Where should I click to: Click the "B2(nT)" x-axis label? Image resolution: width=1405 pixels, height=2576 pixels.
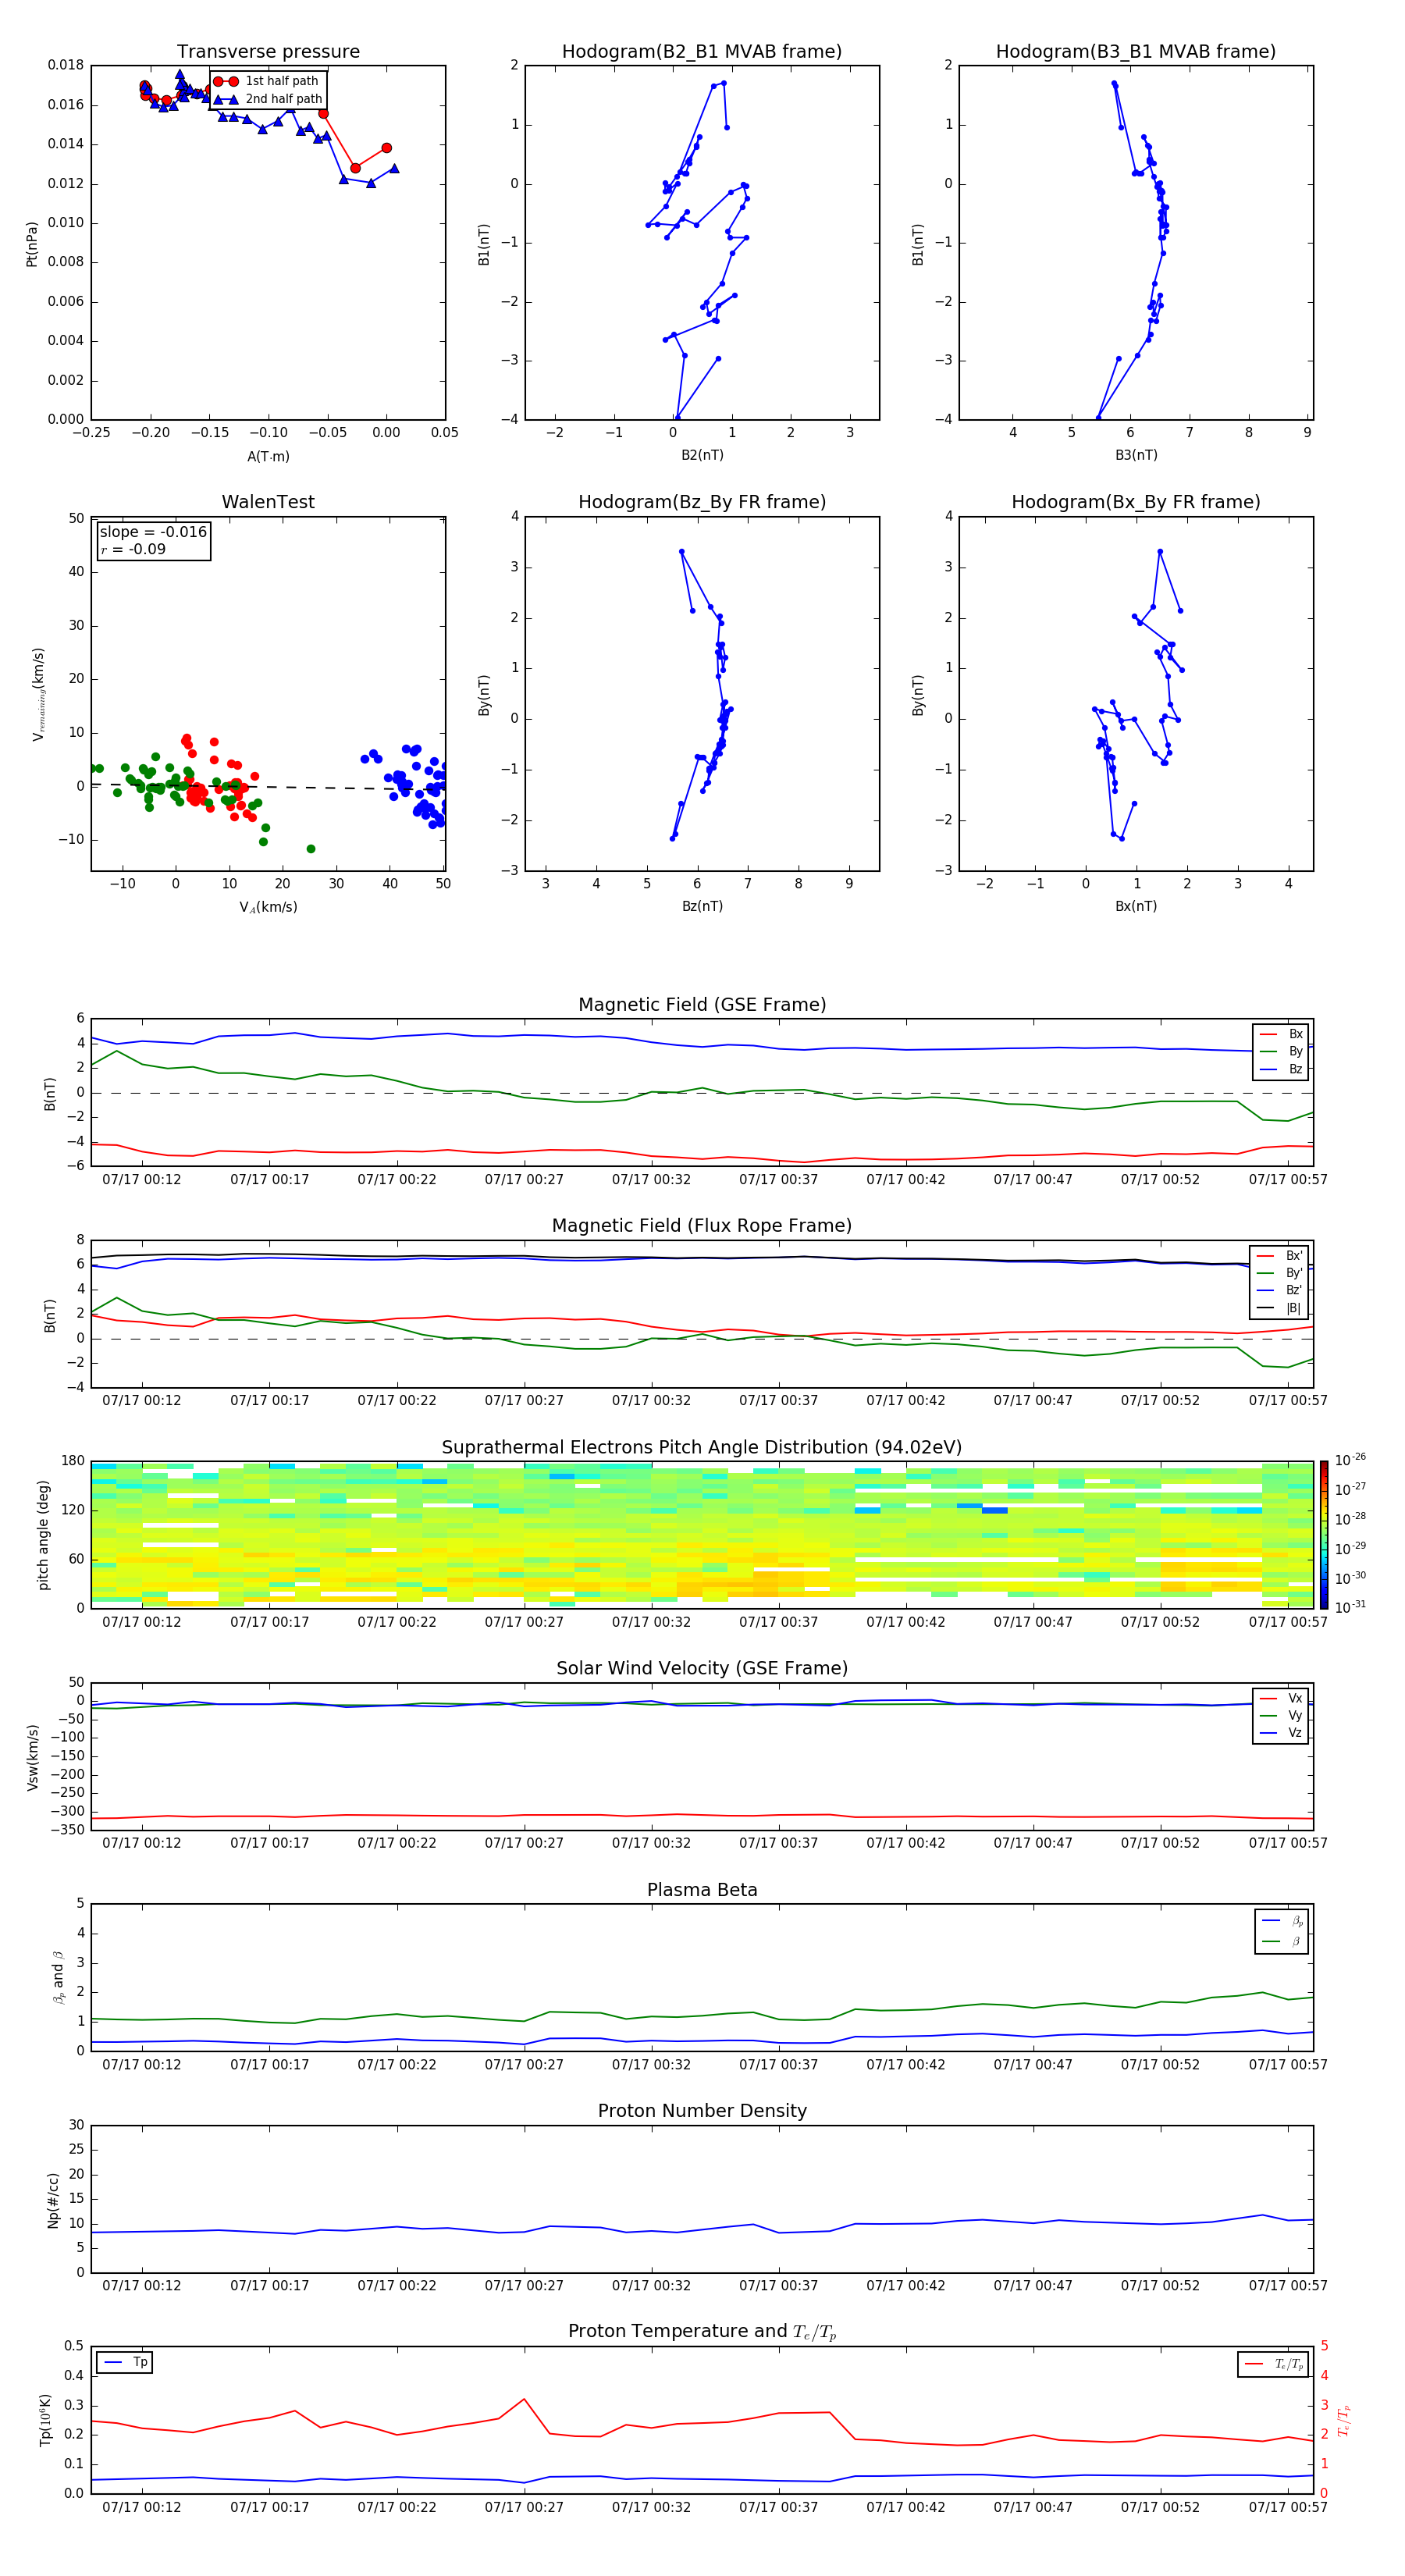pos(702,455)
